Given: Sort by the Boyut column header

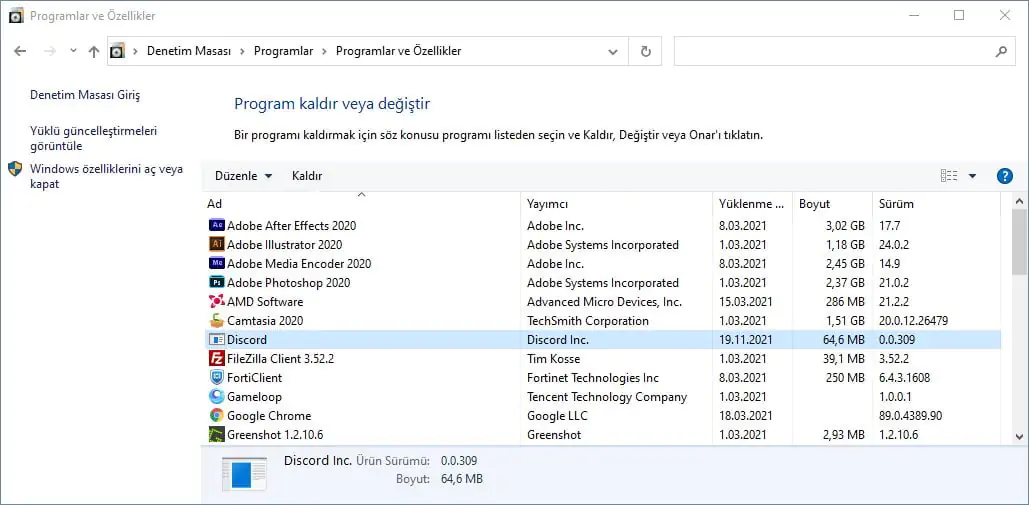Looking at the screenshot, I should 832,204.
